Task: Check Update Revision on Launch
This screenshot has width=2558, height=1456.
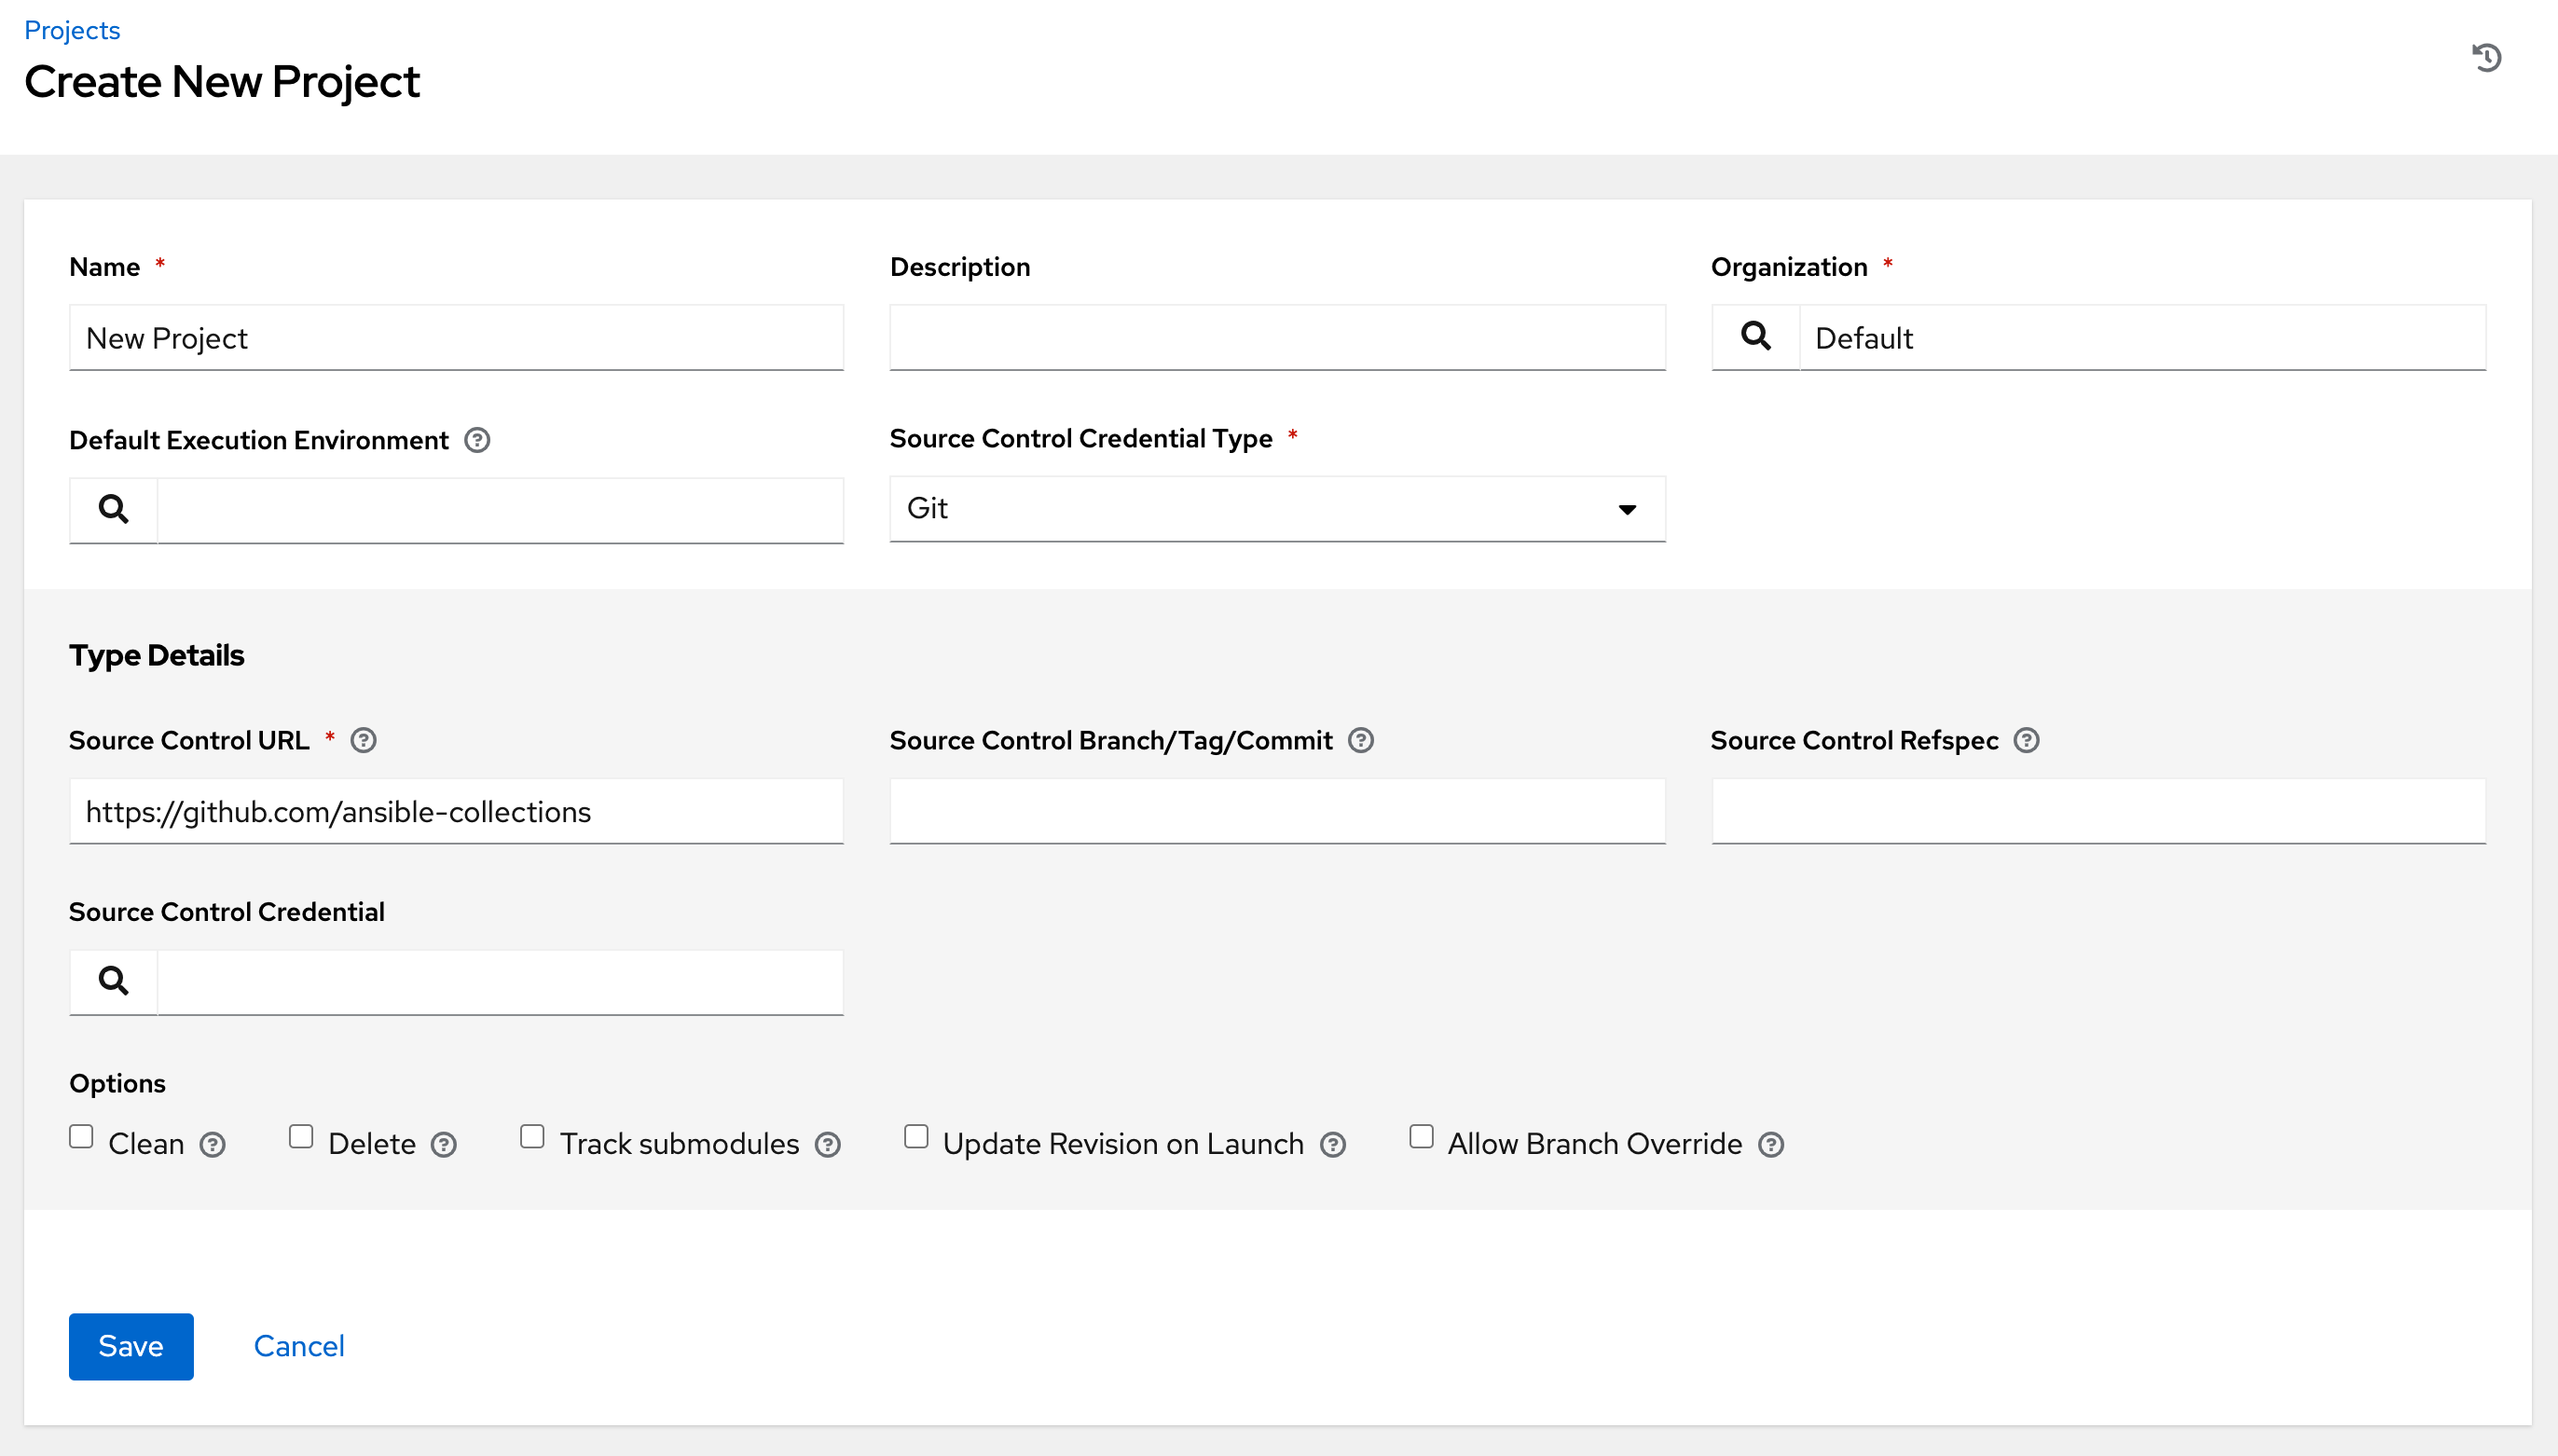Action: pos(915,1137)
